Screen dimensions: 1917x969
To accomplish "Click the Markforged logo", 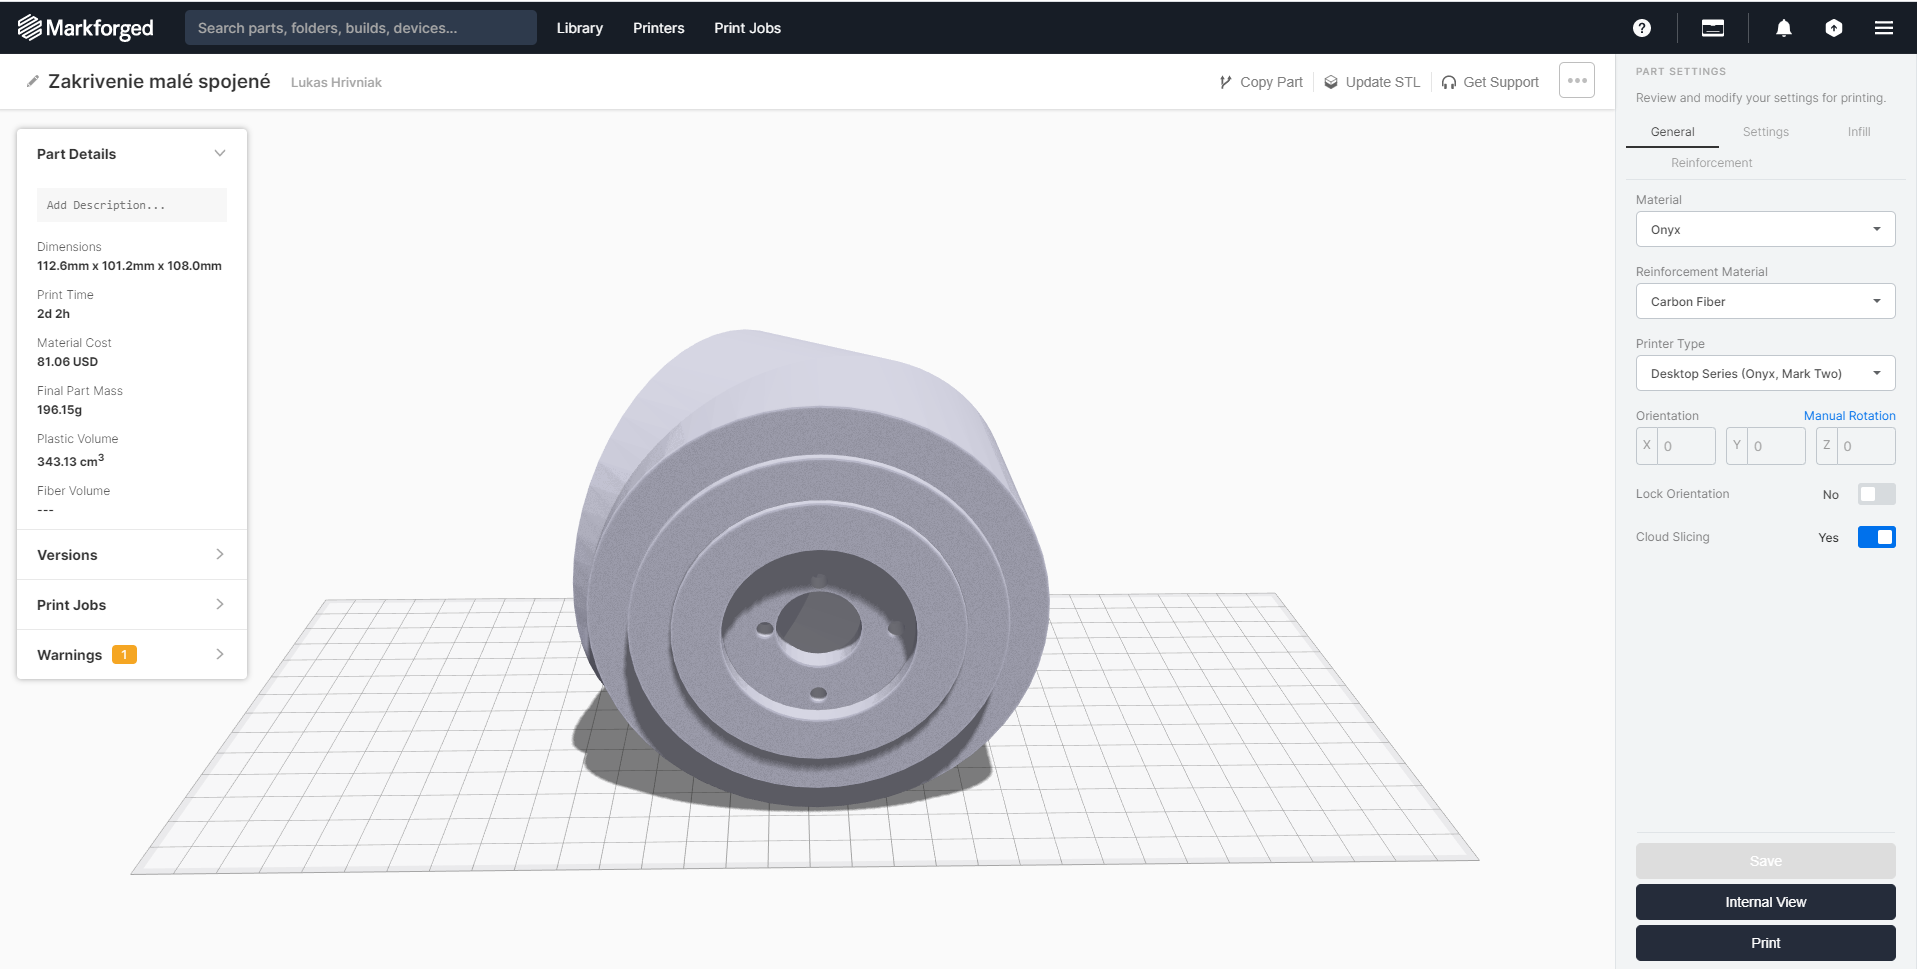I will (86, 28).
